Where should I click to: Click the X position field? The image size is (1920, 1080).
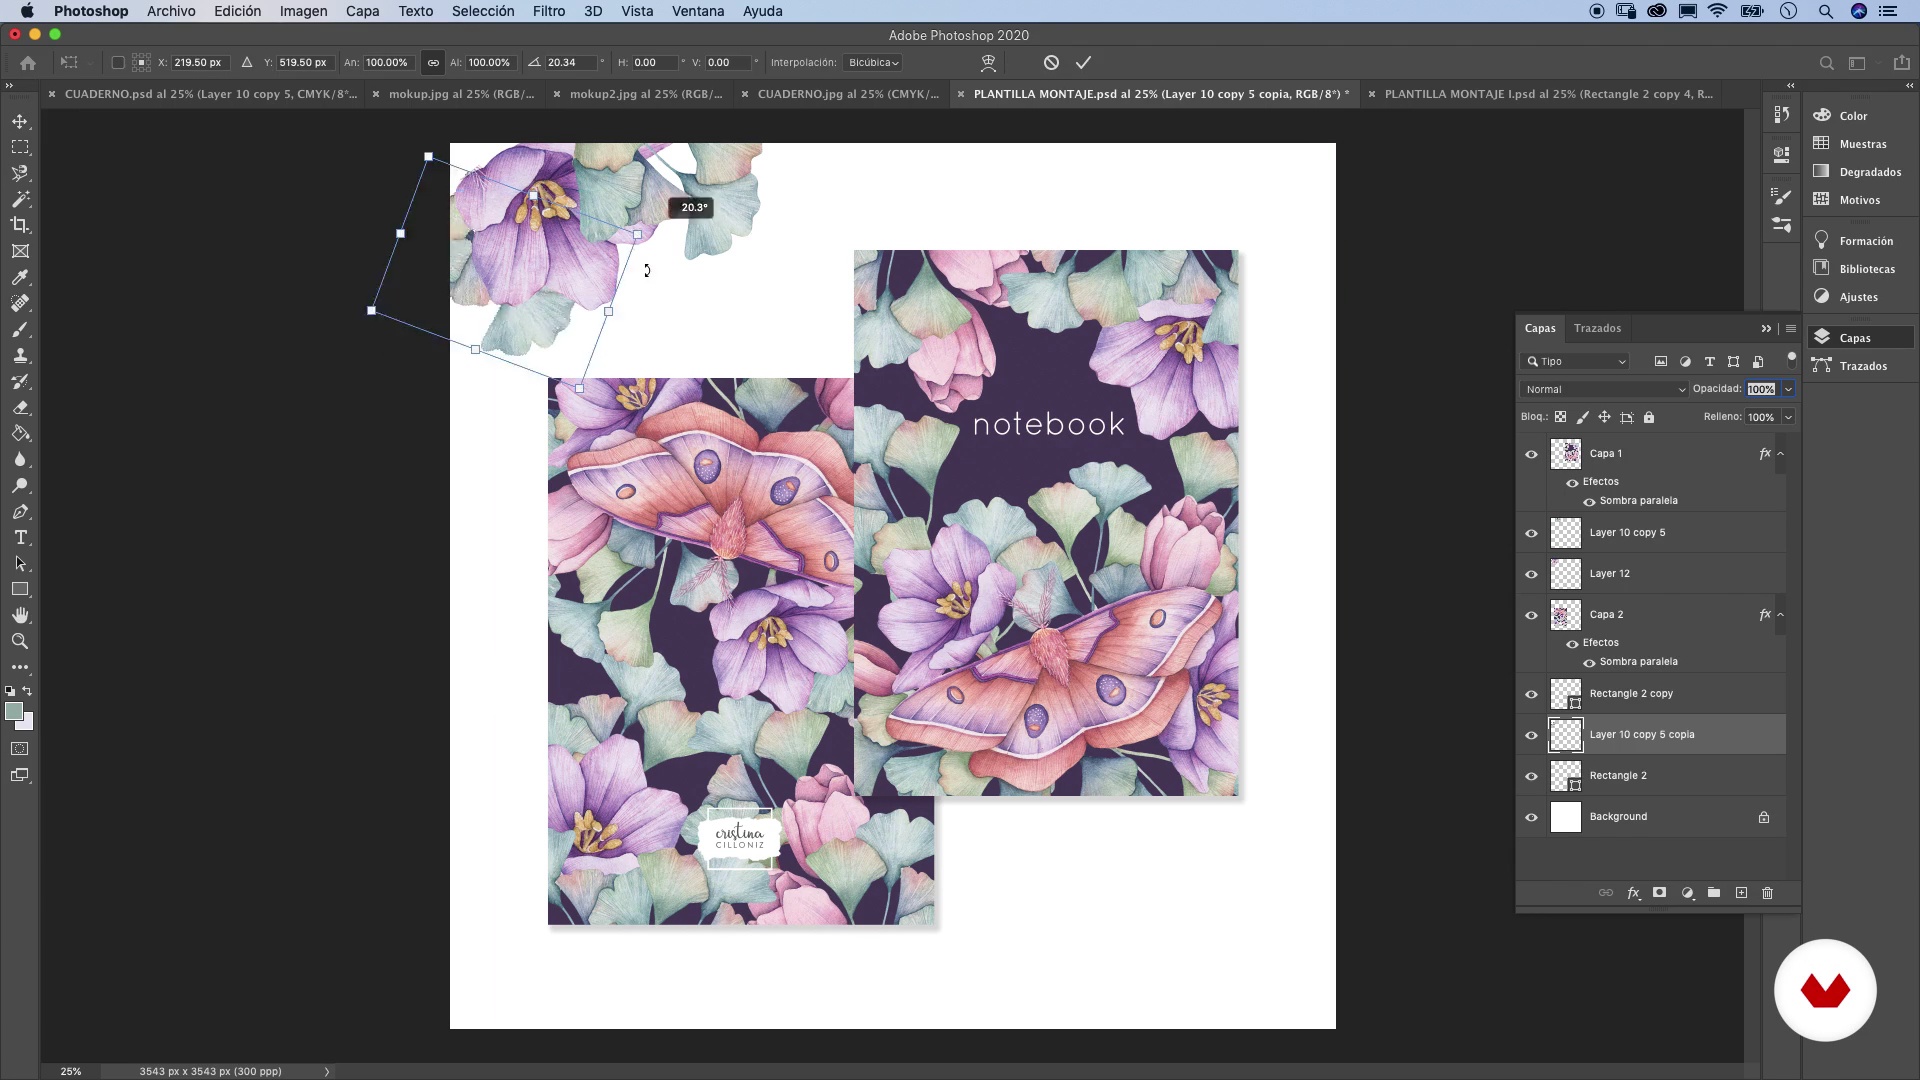(200, 62)
